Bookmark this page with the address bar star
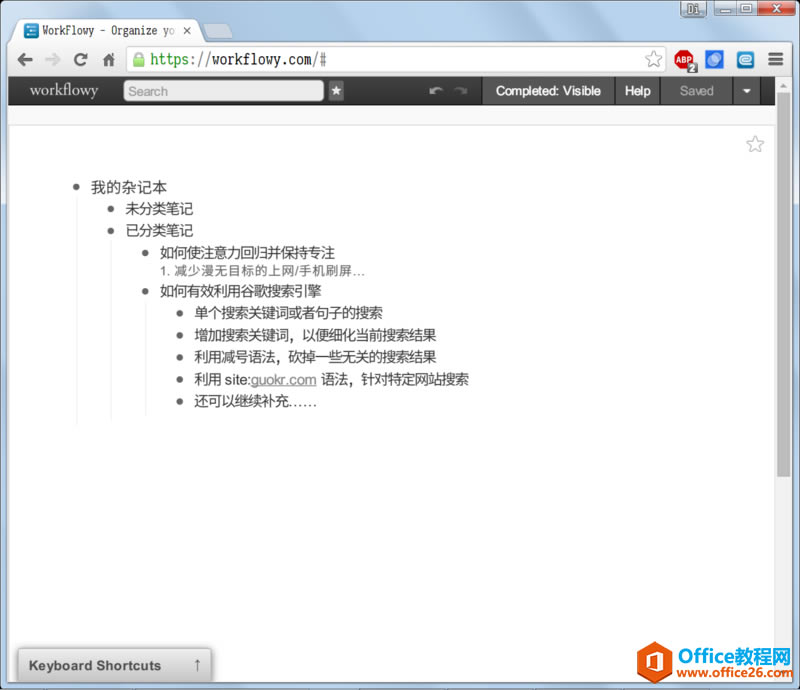The image size is (800, 690). coord(653,59)
